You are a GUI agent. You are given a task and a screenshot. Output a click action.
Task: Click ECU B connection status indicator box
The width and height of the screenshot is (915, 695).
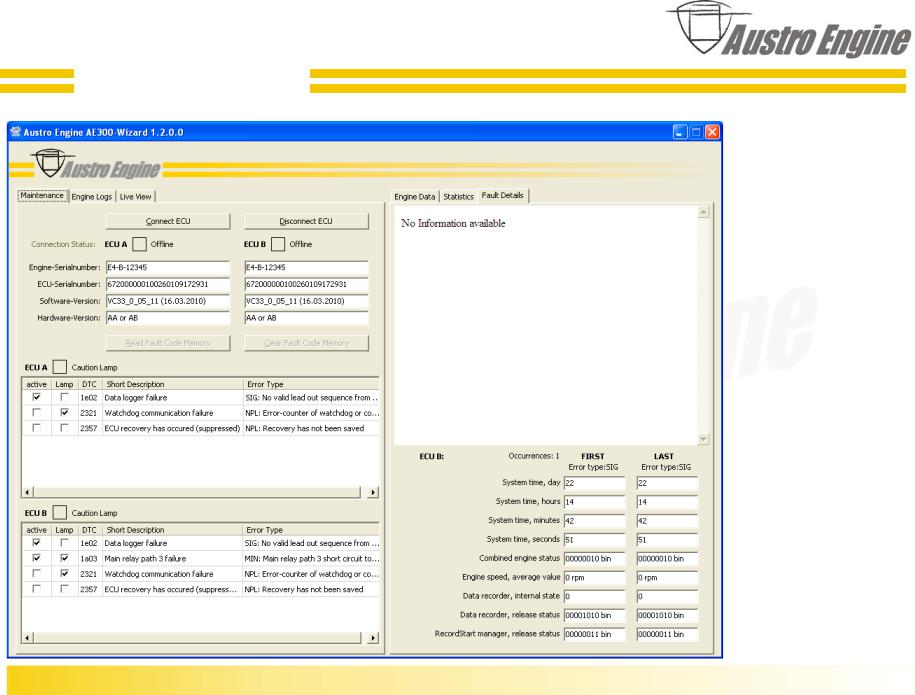click(278, 244)
